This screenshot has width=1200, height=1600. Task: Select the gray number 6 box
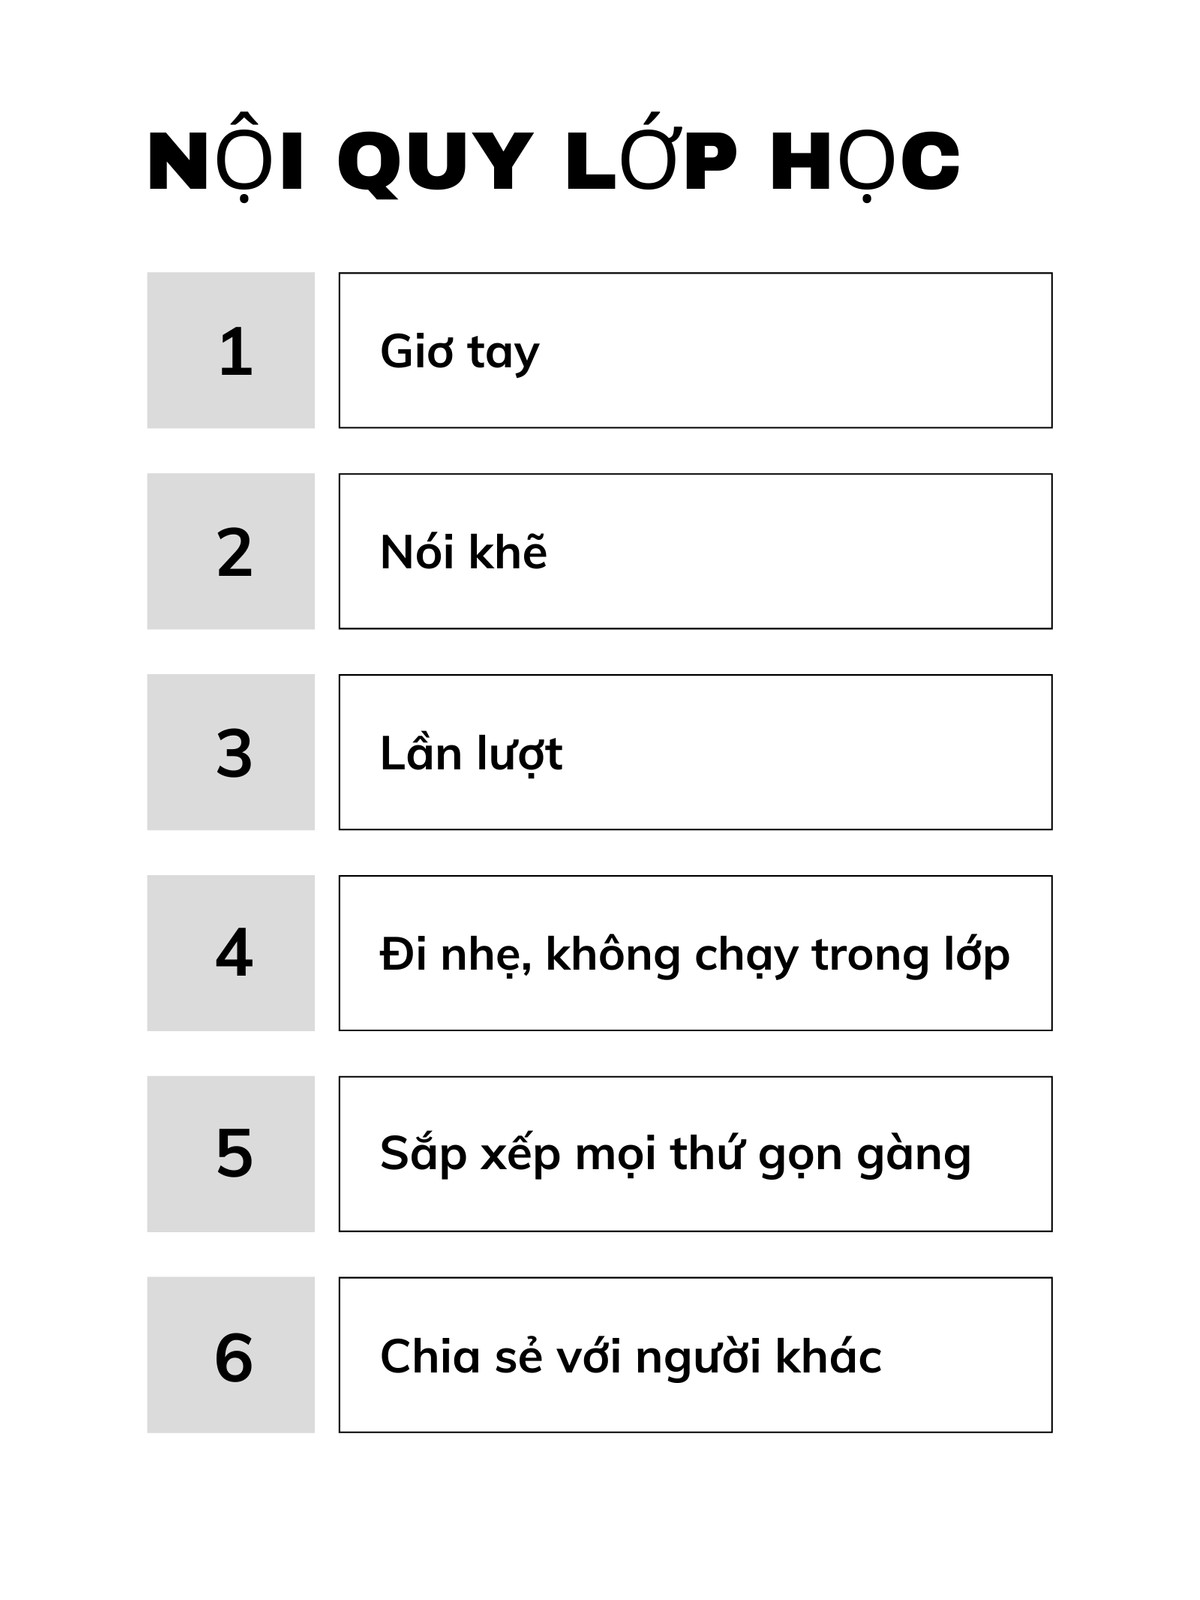(x=231, y=1355)
